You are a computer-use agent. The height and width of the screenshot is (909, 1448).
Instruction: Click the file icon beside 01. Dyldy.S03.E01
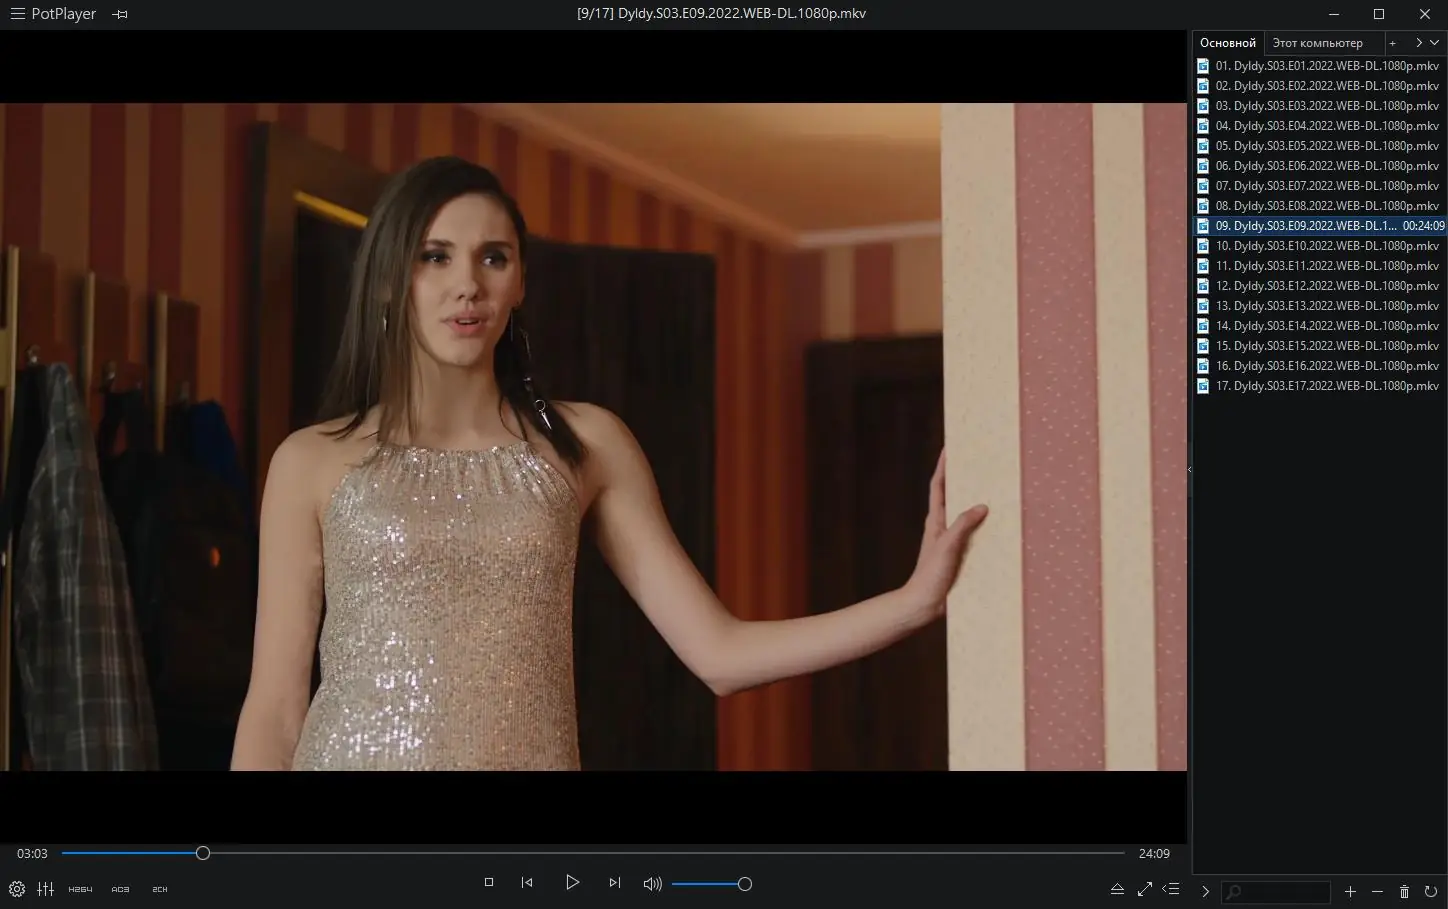point(1203,66)
